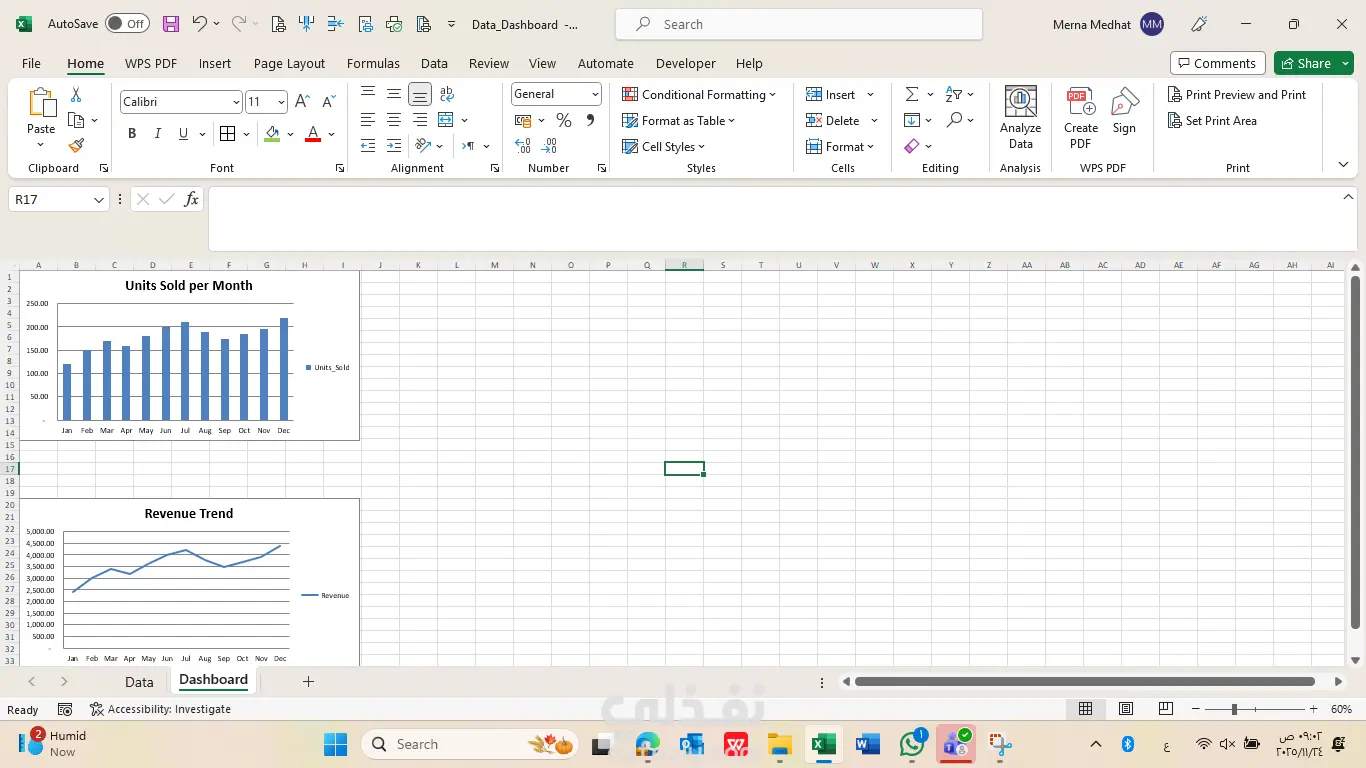Open the File menu
The image size is (1366, 768).
[31, 63]
